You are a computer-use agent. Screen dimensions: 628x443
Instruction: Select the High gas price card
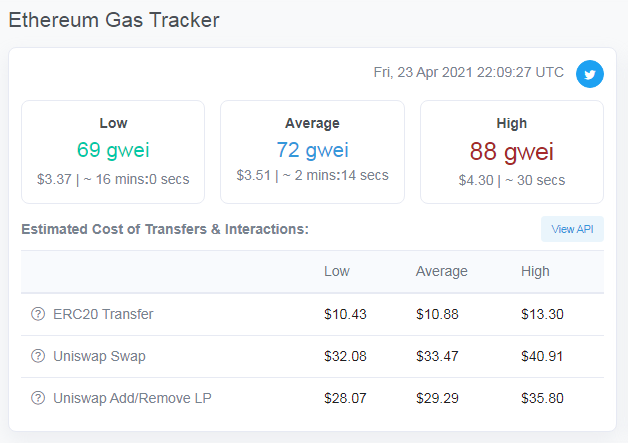click(x=511, y=152)
